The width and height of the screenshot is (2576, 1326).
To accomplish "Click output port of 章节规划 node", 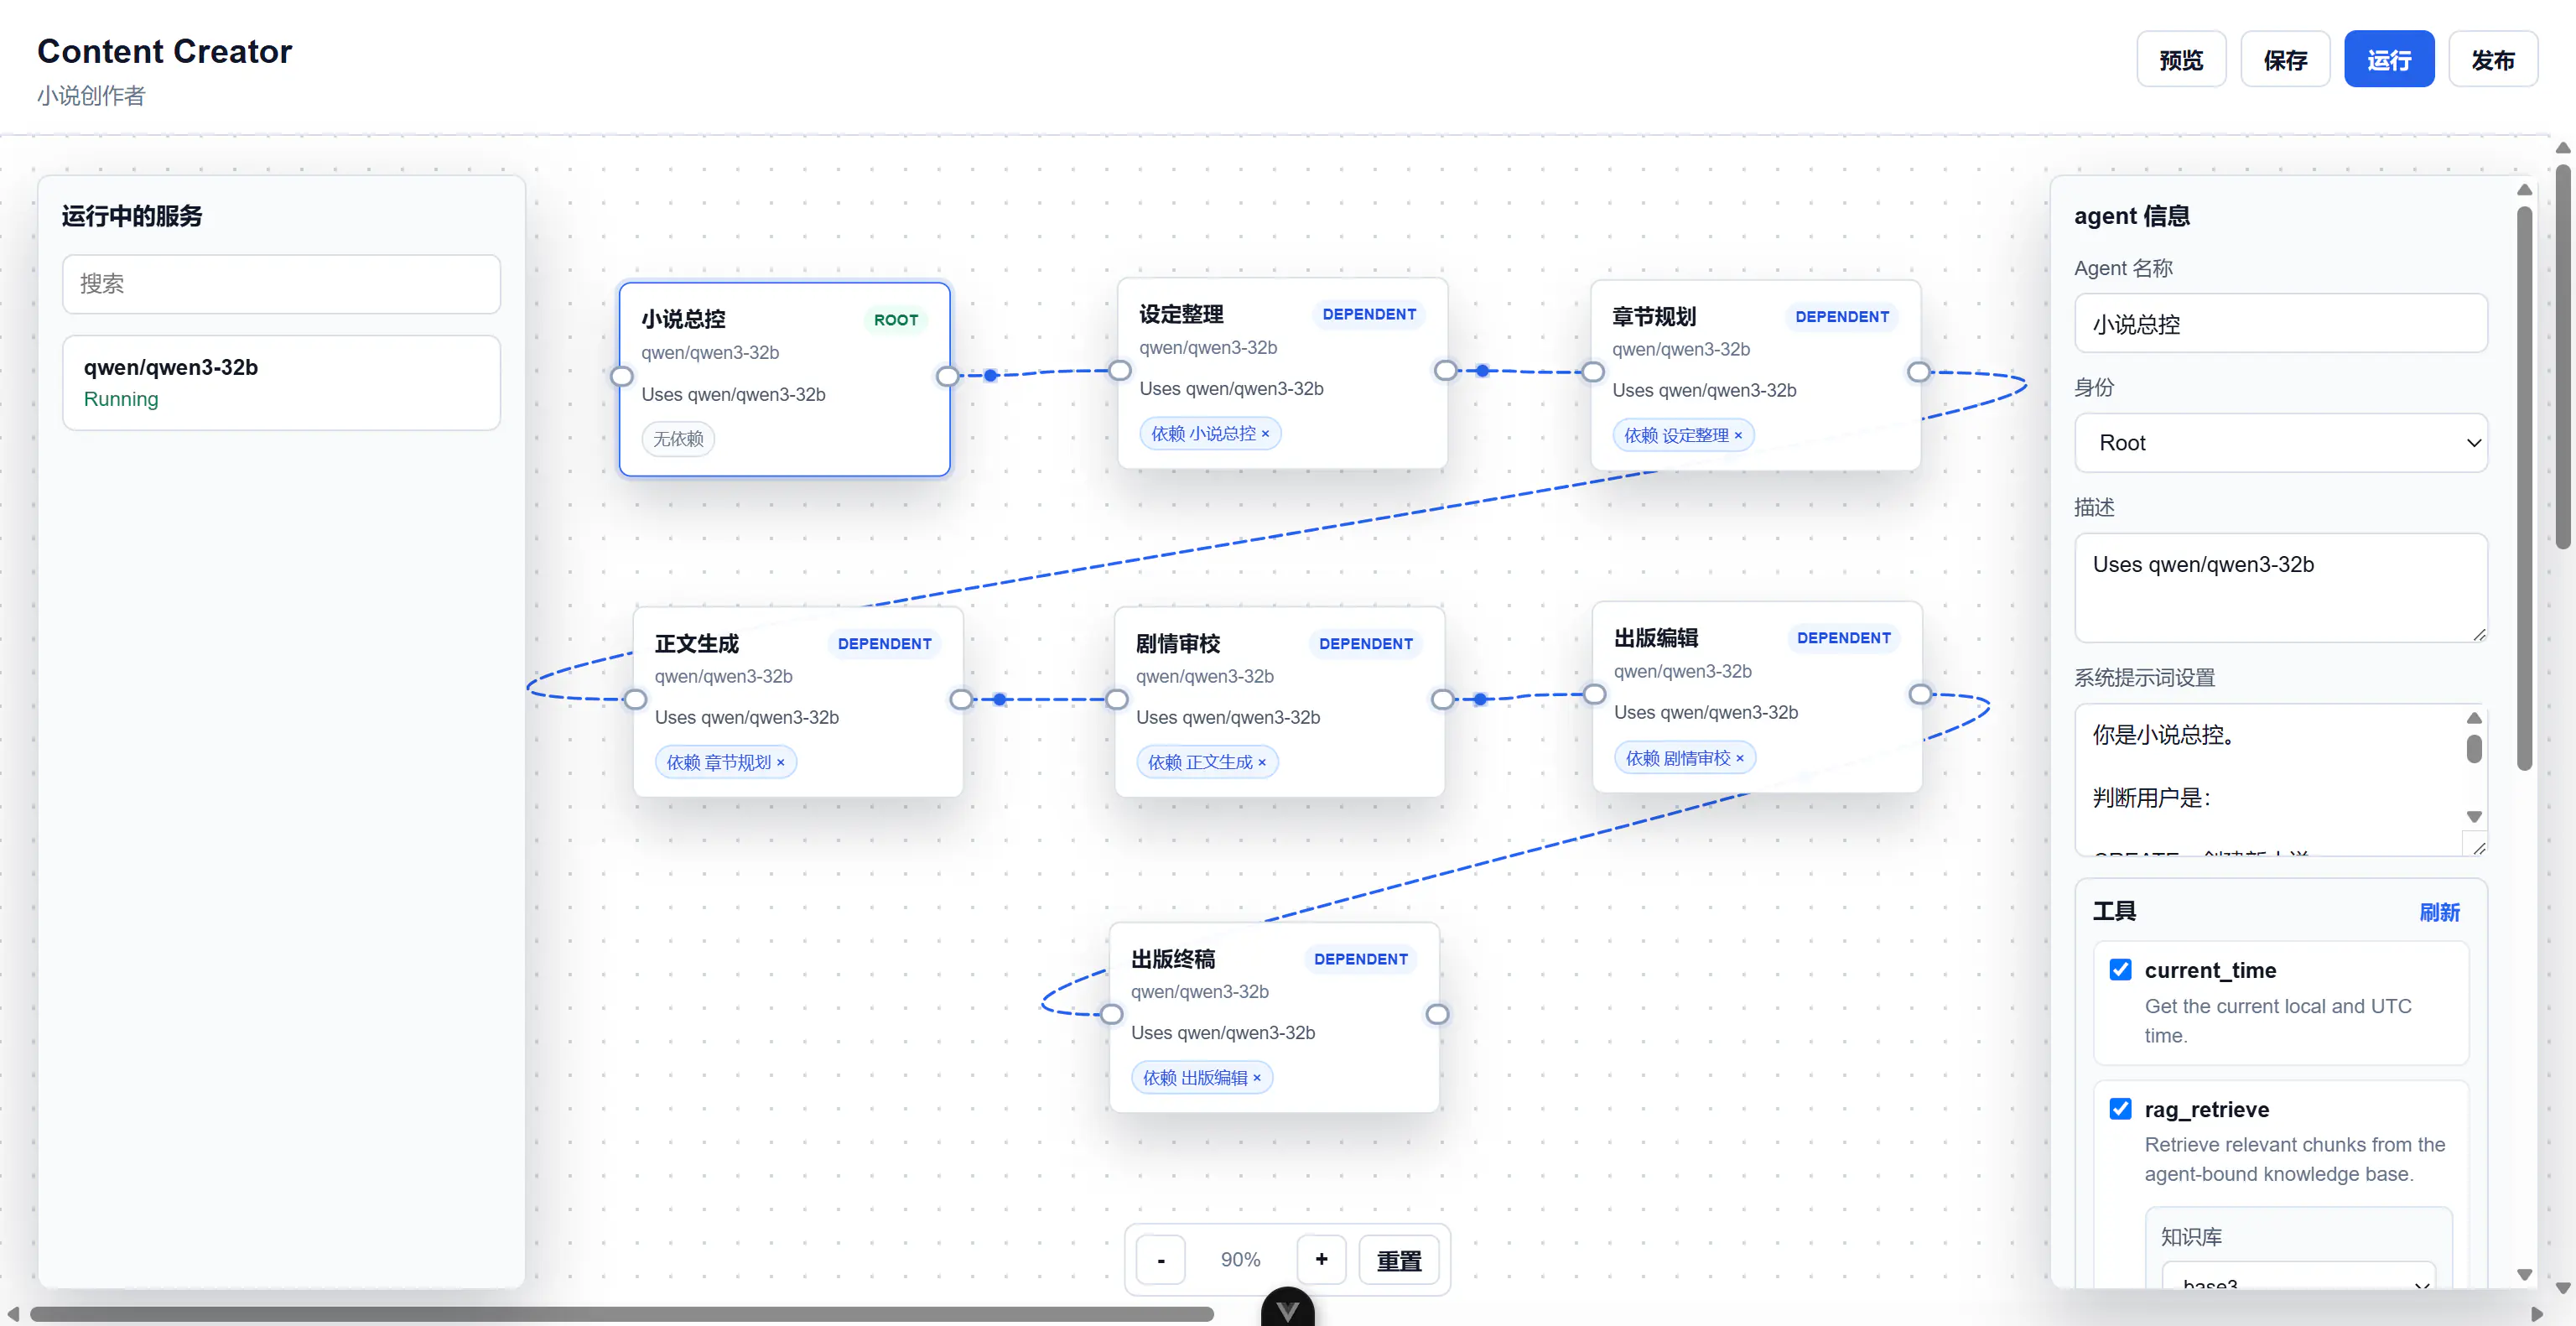I will click(1918, 373).
